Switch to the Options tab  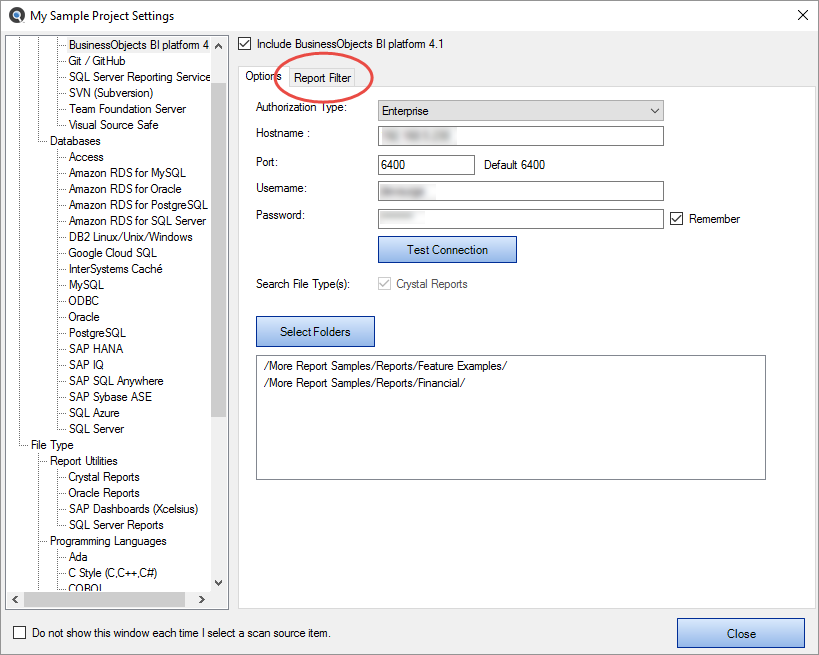tap(263, 76)
